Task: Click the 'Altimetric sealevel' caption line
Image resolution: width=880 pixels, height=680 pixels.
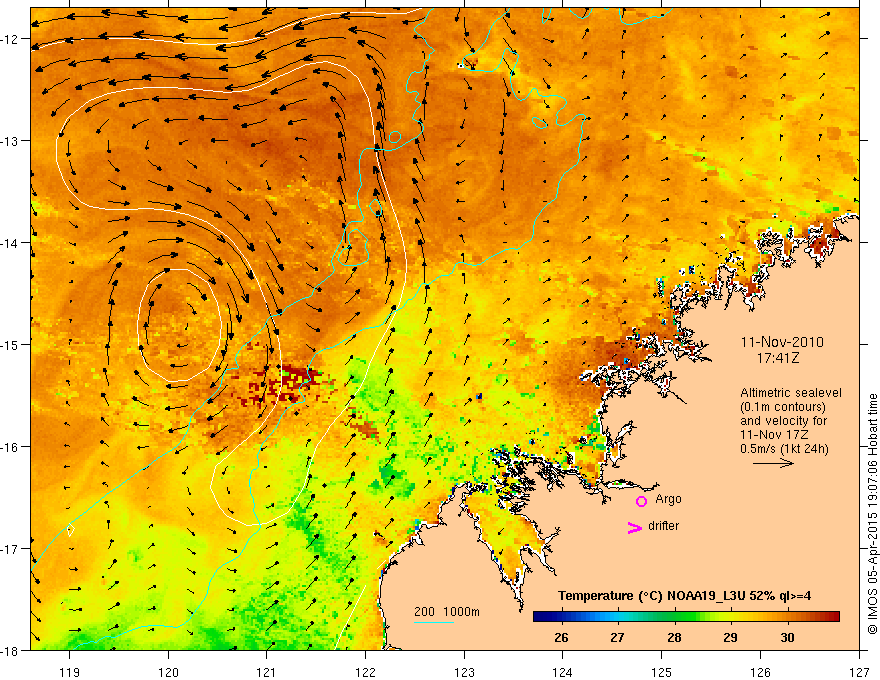Action: coord(790,393)
